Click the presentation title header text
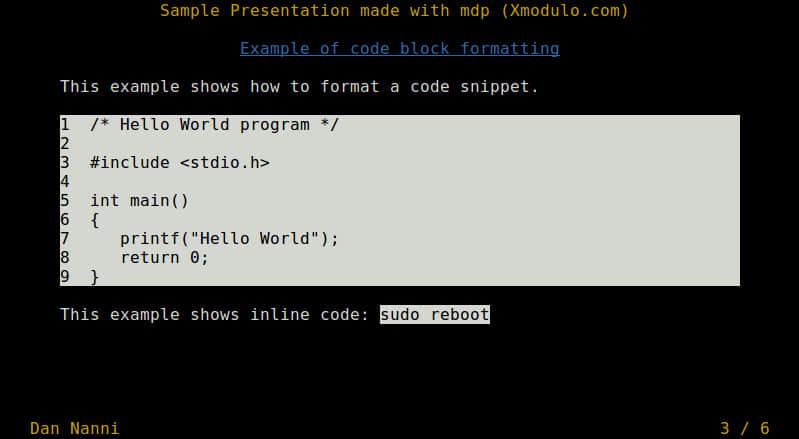Image resolution: width=799 pixels, height=439 pixels. [x=394, y=11]
